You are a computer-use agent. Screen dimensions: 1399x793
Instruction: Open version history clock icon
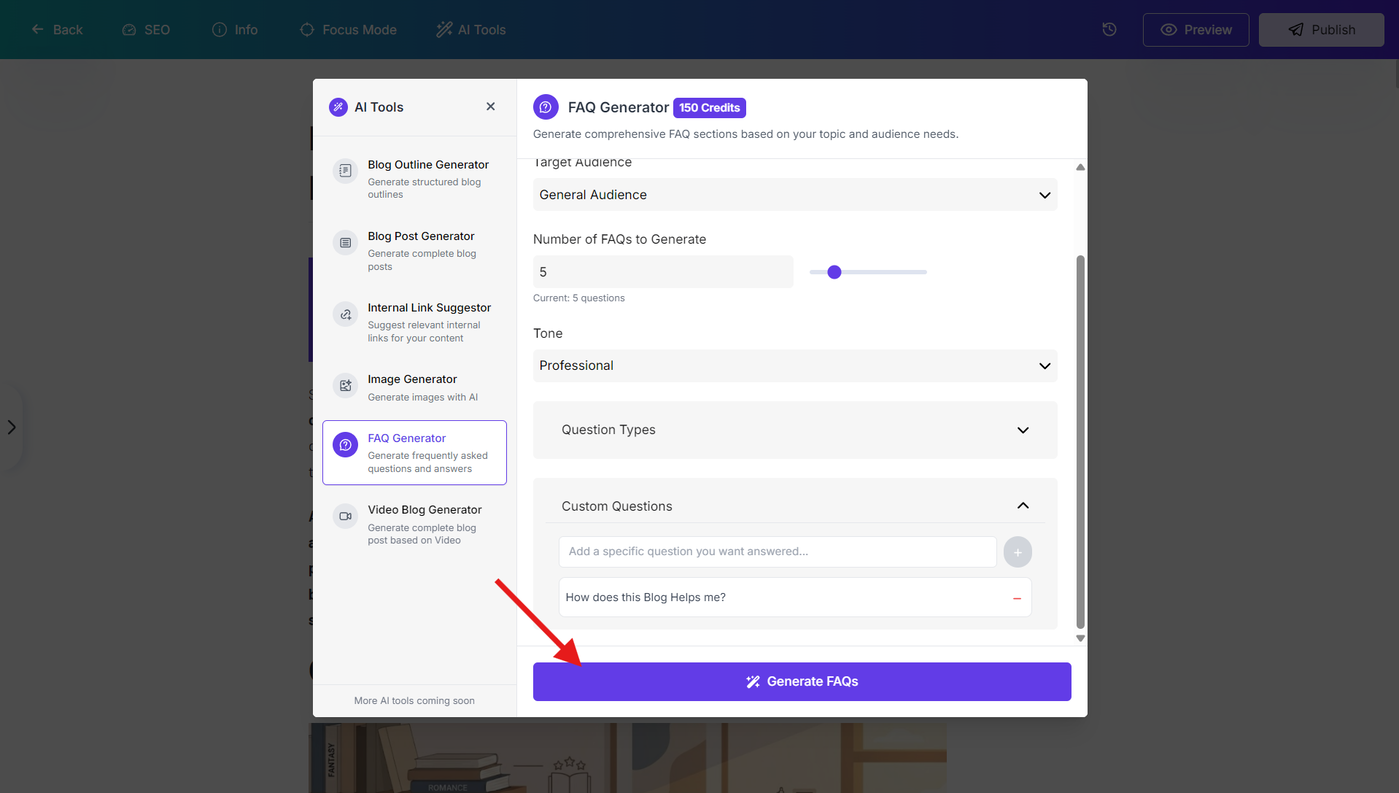1109,30
